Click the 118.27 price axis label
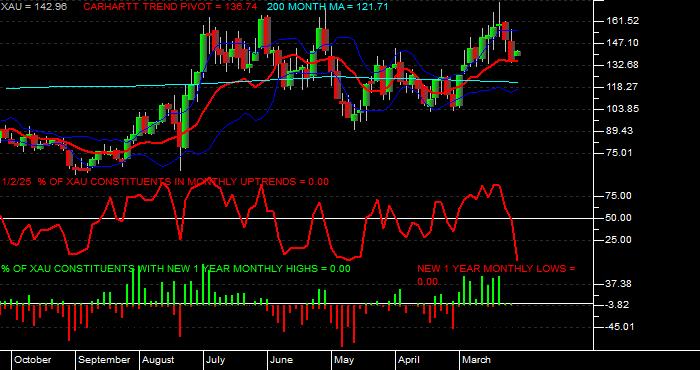 click(x=622, y=87)
